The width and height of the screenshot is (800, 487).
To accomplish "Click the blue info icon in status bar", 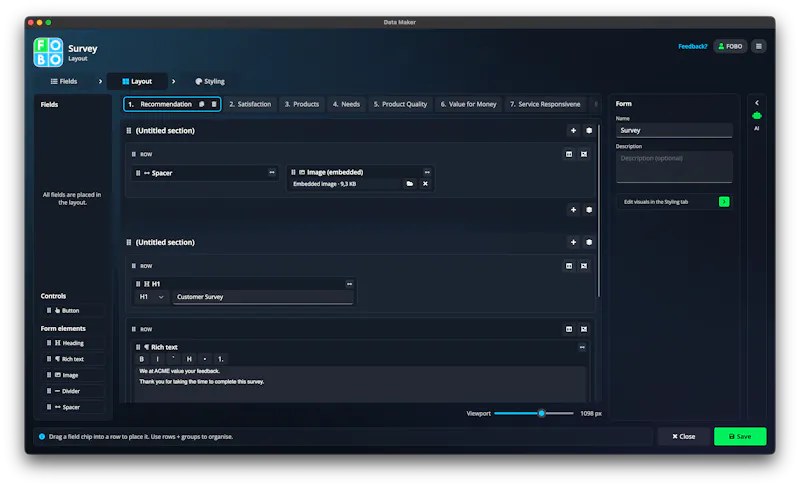I will pos(42,437).
